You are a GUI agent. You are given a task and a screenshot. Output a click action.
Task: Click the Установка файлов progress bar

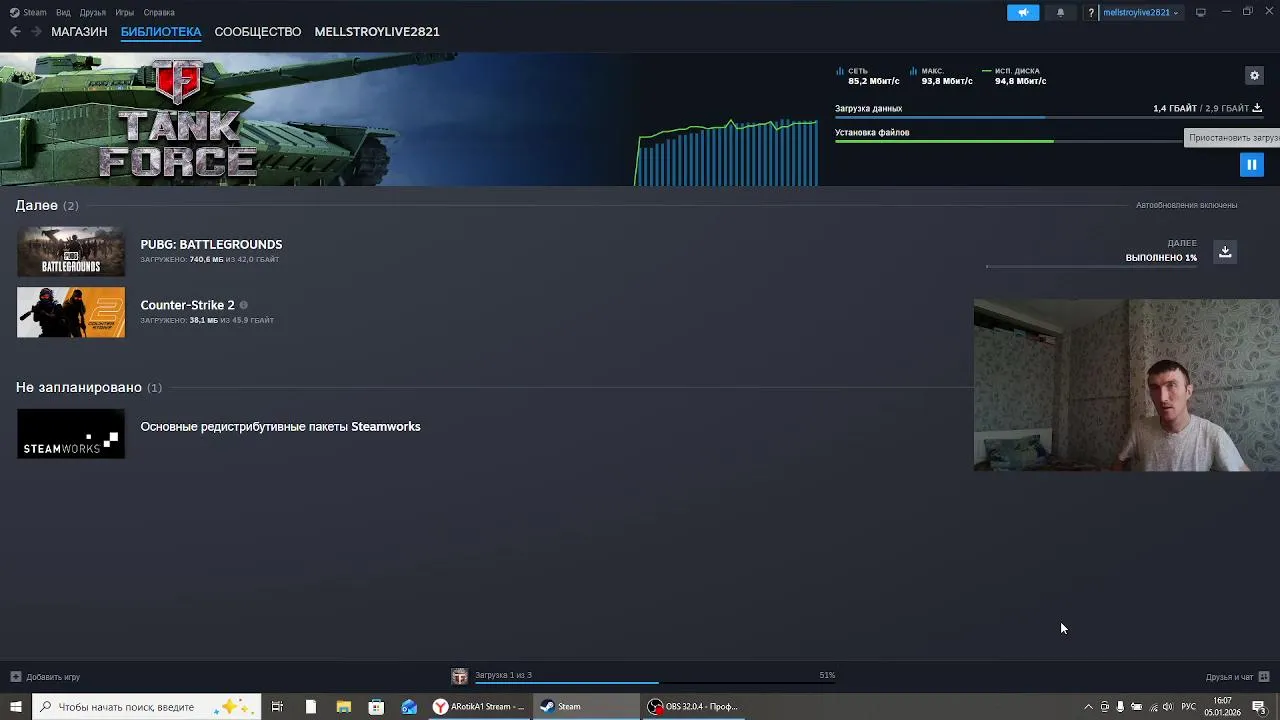coord(1008,141)
